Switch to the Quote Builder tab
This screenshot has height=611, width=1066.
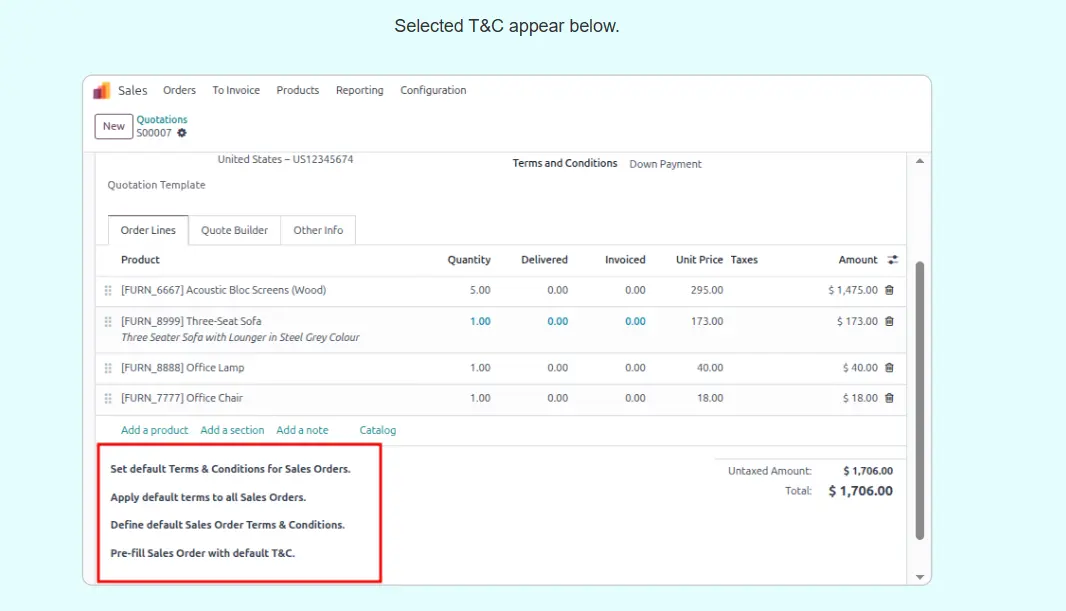pyautogui.click(x=234, y=230)
